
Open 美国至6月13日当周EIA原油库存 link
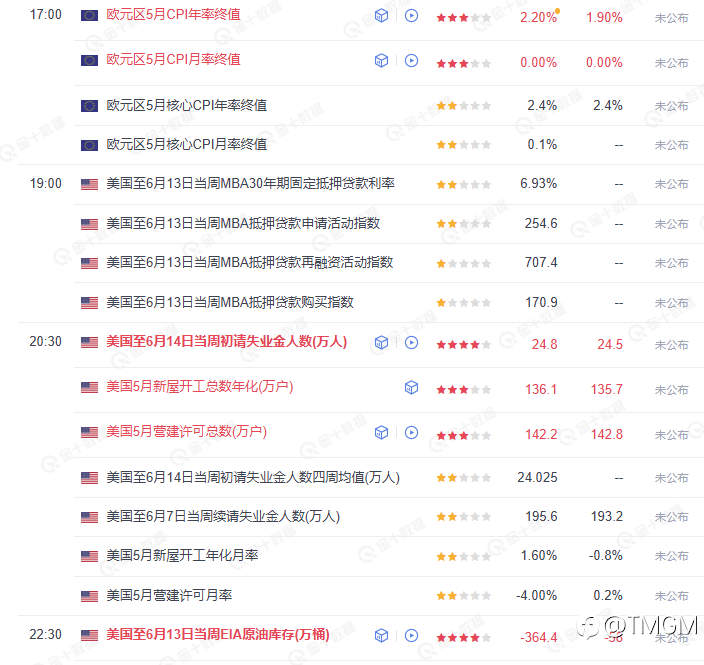(x=218, y=634)
